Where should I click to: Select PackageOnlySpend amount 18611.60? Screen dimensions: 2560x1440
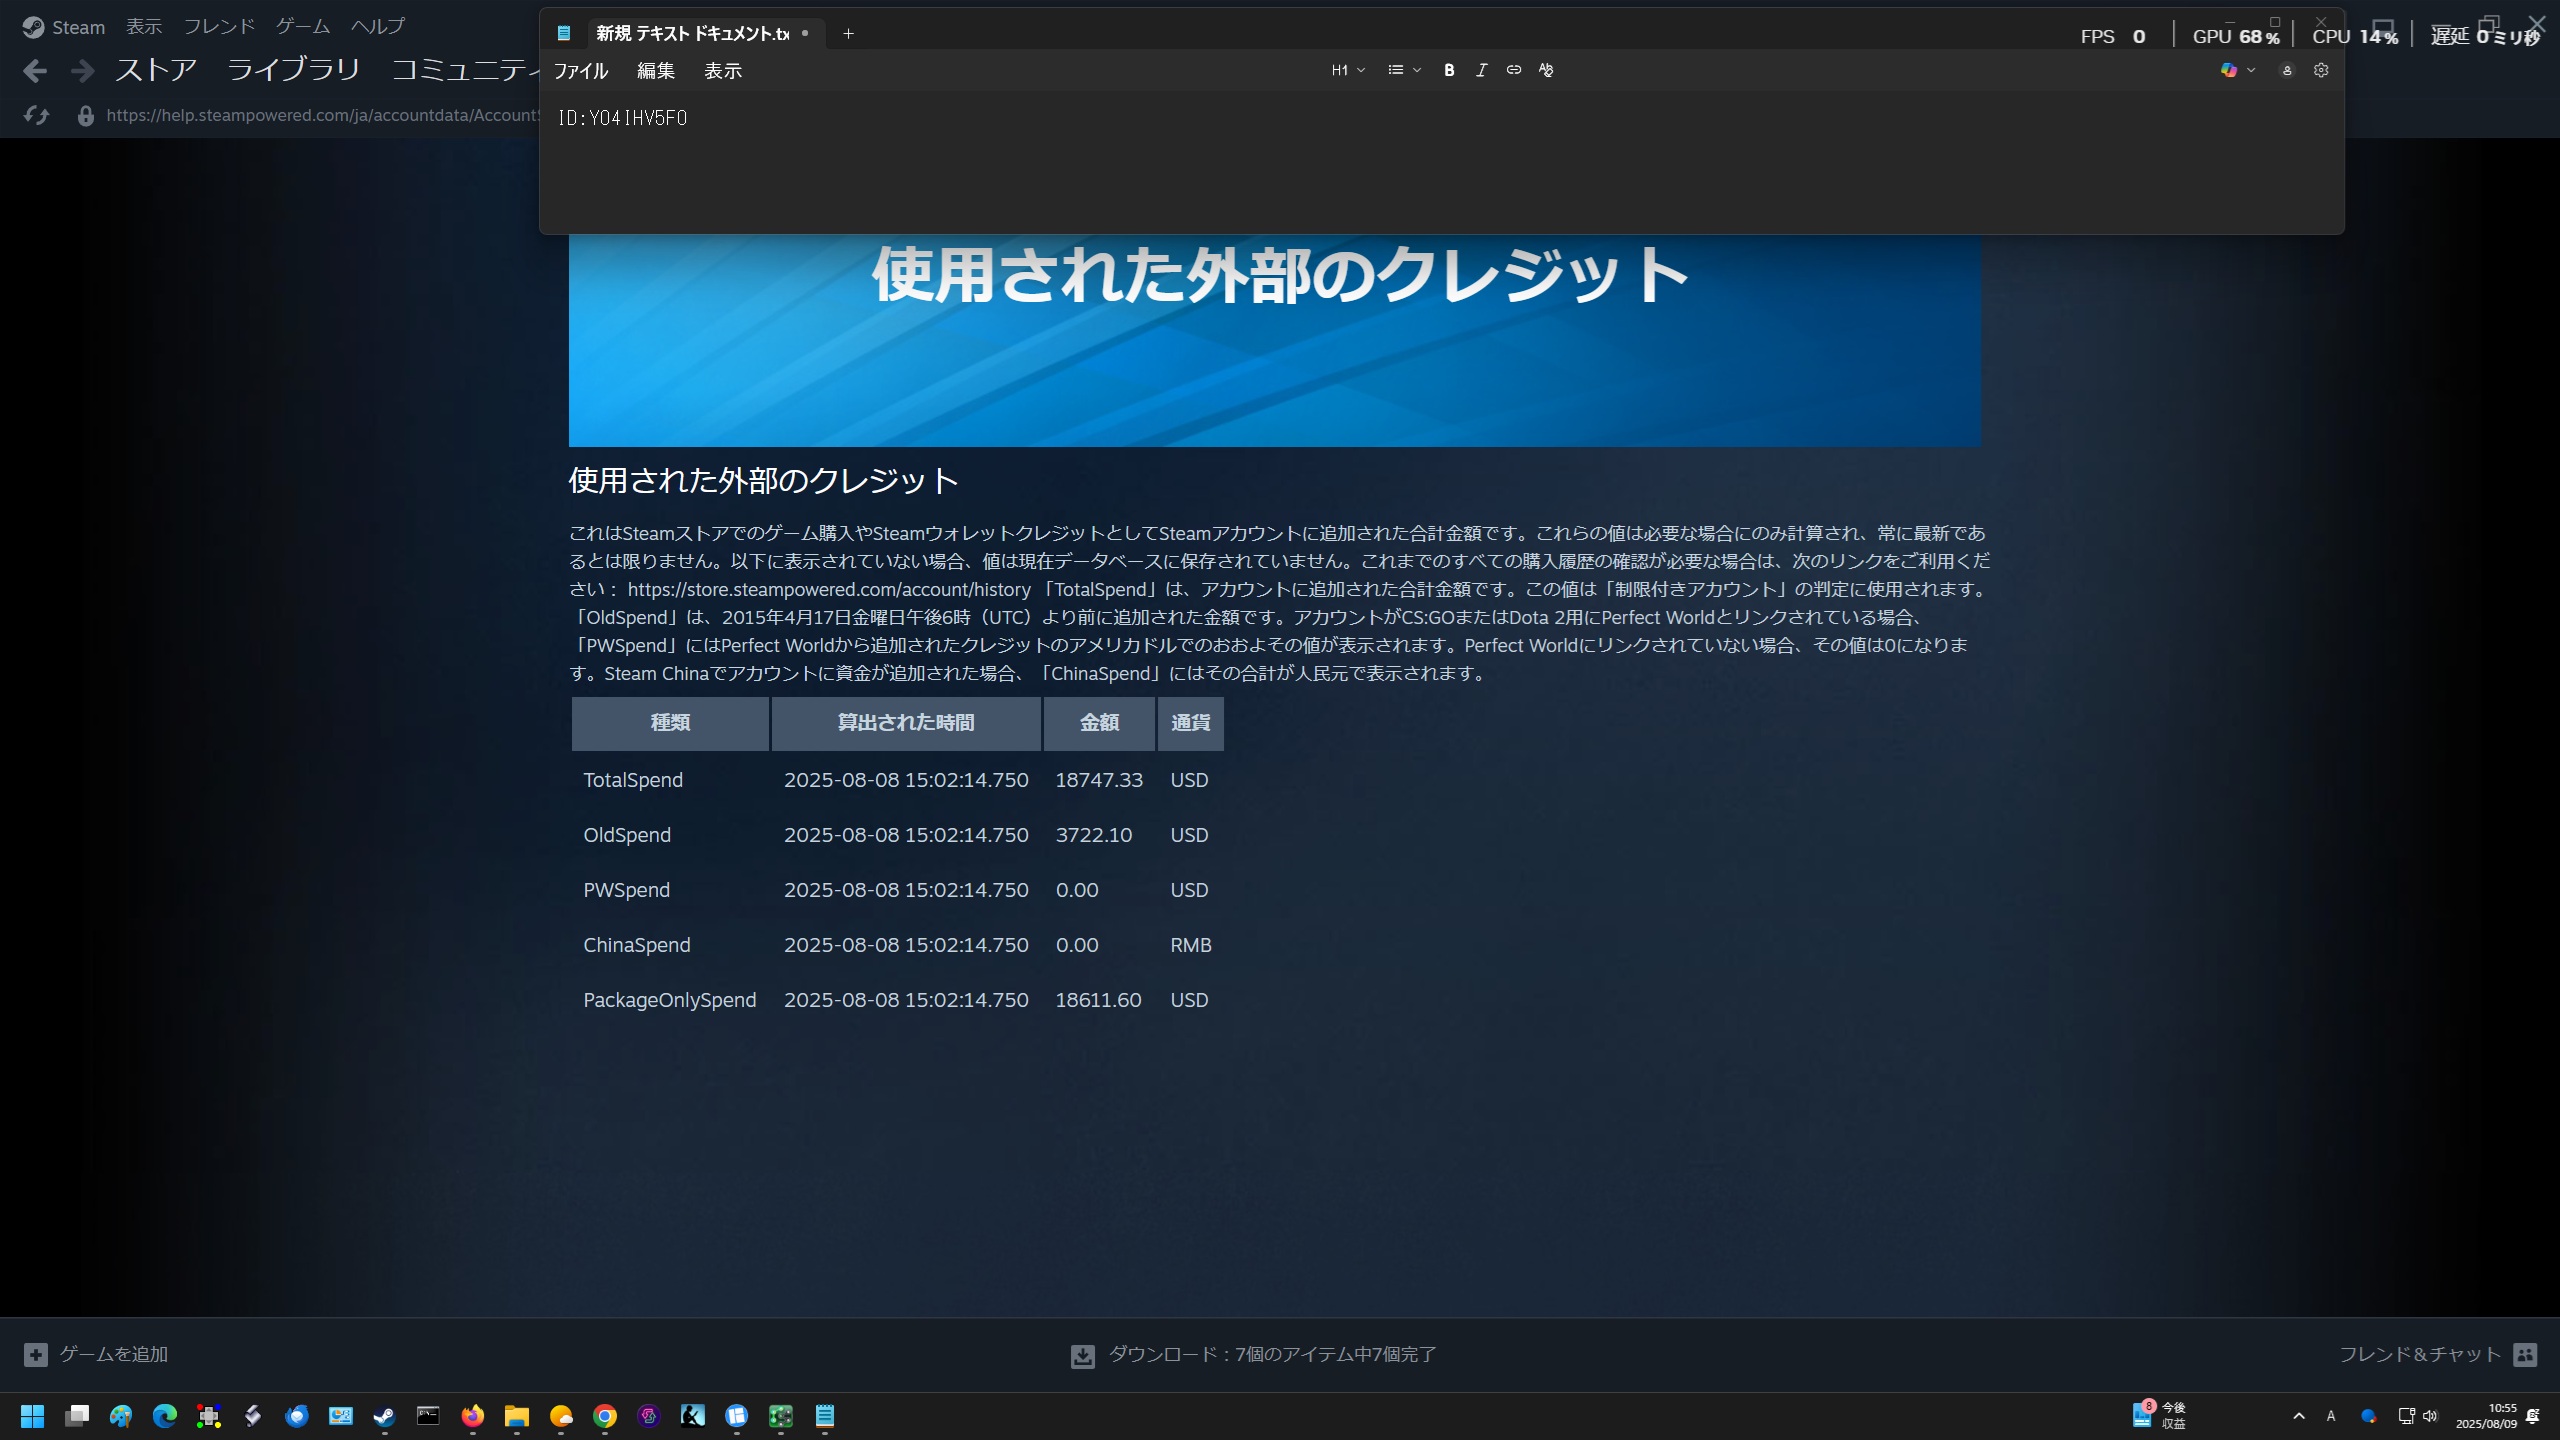pyautogui.click(x=1098, y=1000)
